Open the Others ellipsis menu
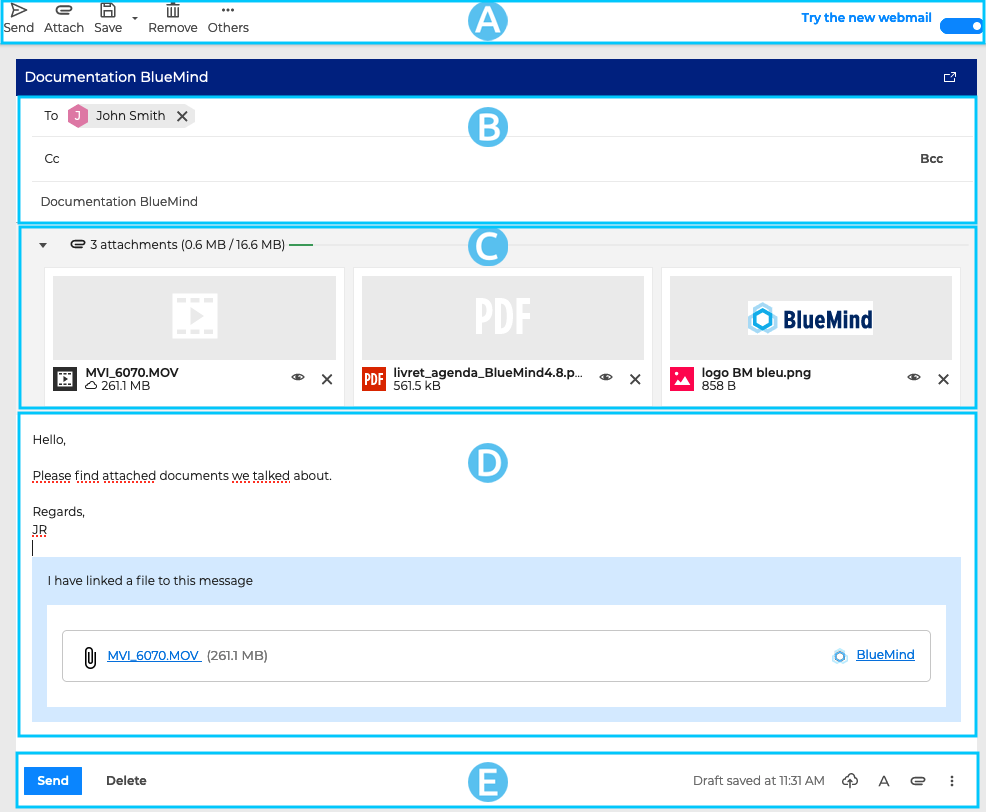Viewport: 986px width, 812px height. pyautogui.click(x=228, y=10)
